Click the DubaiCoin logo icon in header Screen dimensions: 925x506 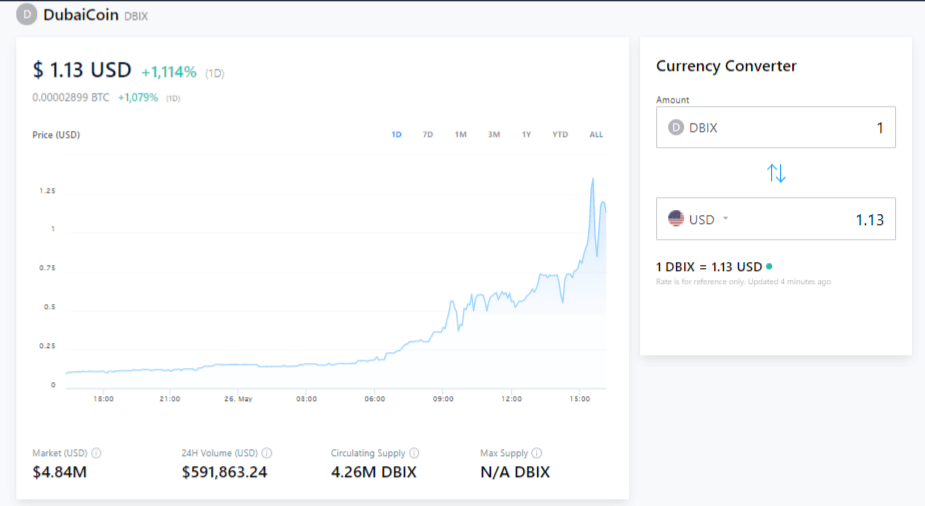tap(27, 14)
